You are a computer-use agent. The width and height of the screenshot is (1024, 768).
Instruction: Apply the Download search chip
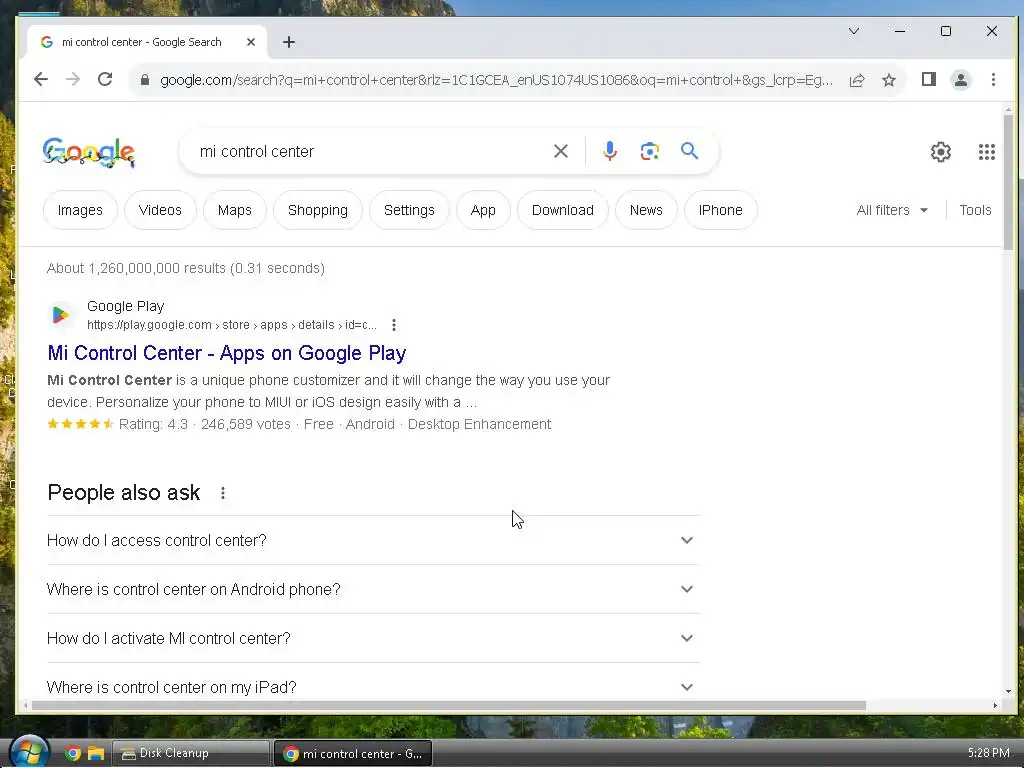pyautogui.click(x=562, y=210)
